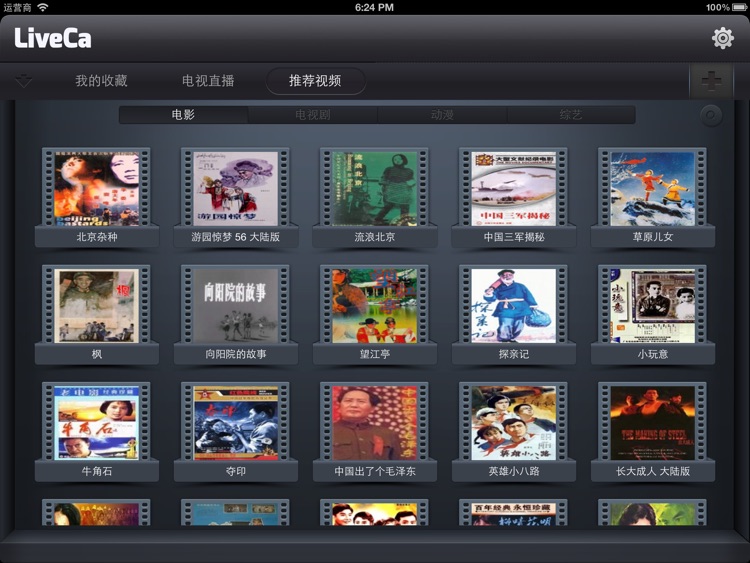Click the 草原儿女 title label
This screenshot has width=750, height=563.
coord(652,237)
